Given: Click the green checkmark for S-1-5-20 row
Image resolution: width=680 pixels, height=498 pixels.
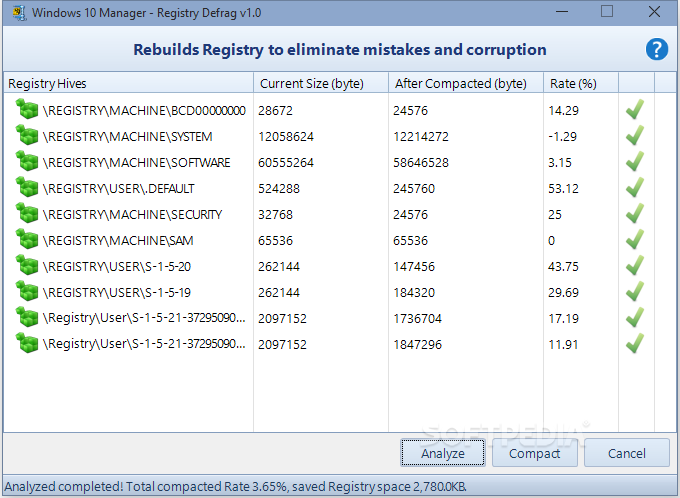Looking at the screenshot, I should (635, 265).
